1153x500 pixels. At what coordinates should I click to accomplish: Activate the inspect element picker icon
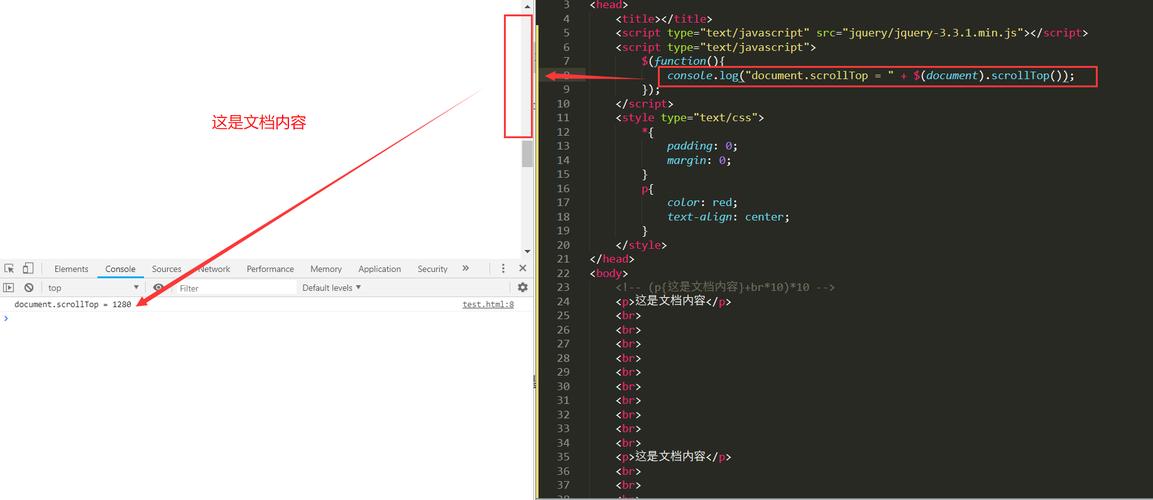point(9,269)
